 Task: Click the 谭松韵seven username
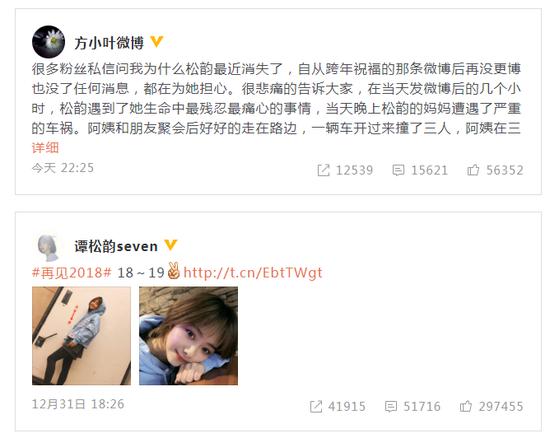coord(116,247)
